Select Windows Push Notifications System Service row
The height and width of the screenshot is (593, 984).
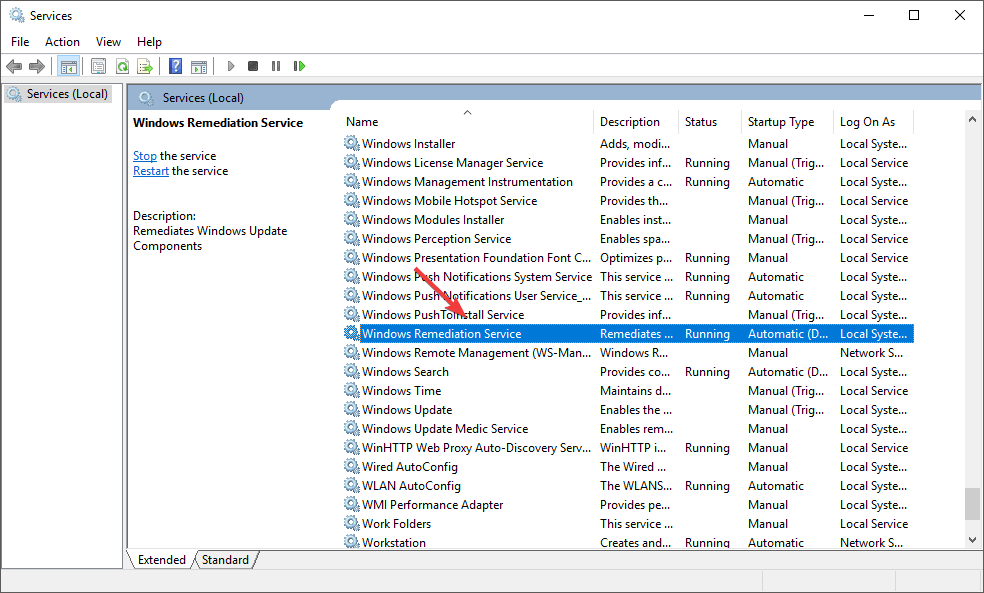click(x=628, y=277)
